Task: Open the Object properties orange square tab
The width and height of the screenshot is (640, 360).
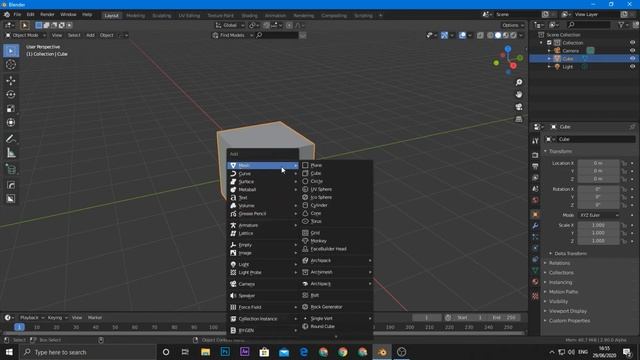Action: tap(535, 214)
